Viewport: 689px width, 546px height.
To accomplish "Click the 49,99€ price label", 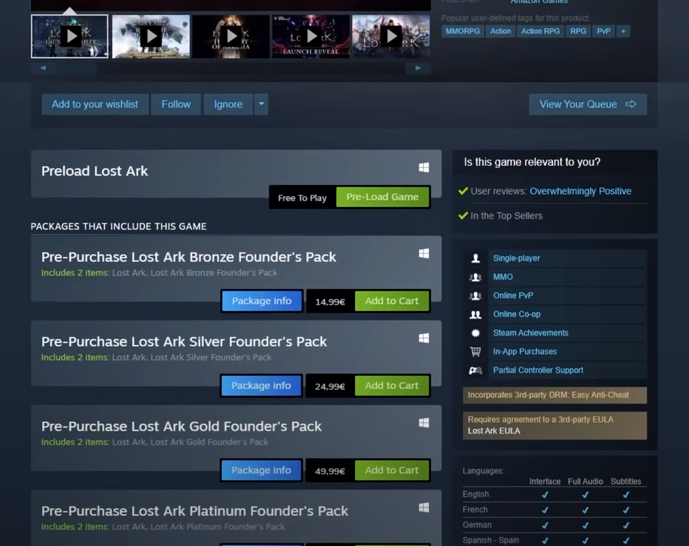I will (x=330, y=471).
